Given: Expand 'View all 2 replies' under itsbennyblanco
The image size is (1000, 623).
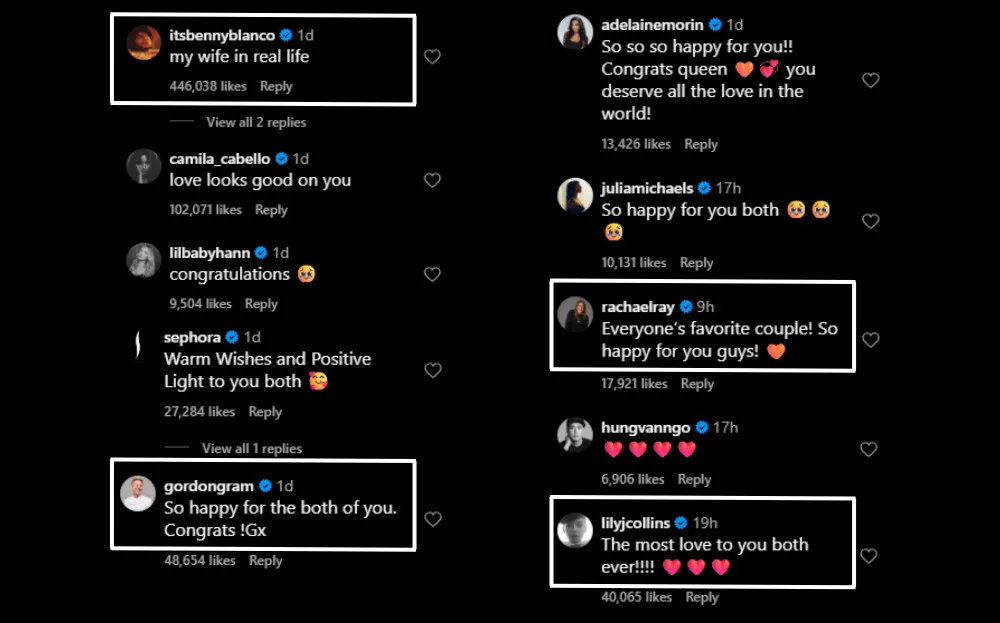Looking at the screenshot, I should coord(256,122).
